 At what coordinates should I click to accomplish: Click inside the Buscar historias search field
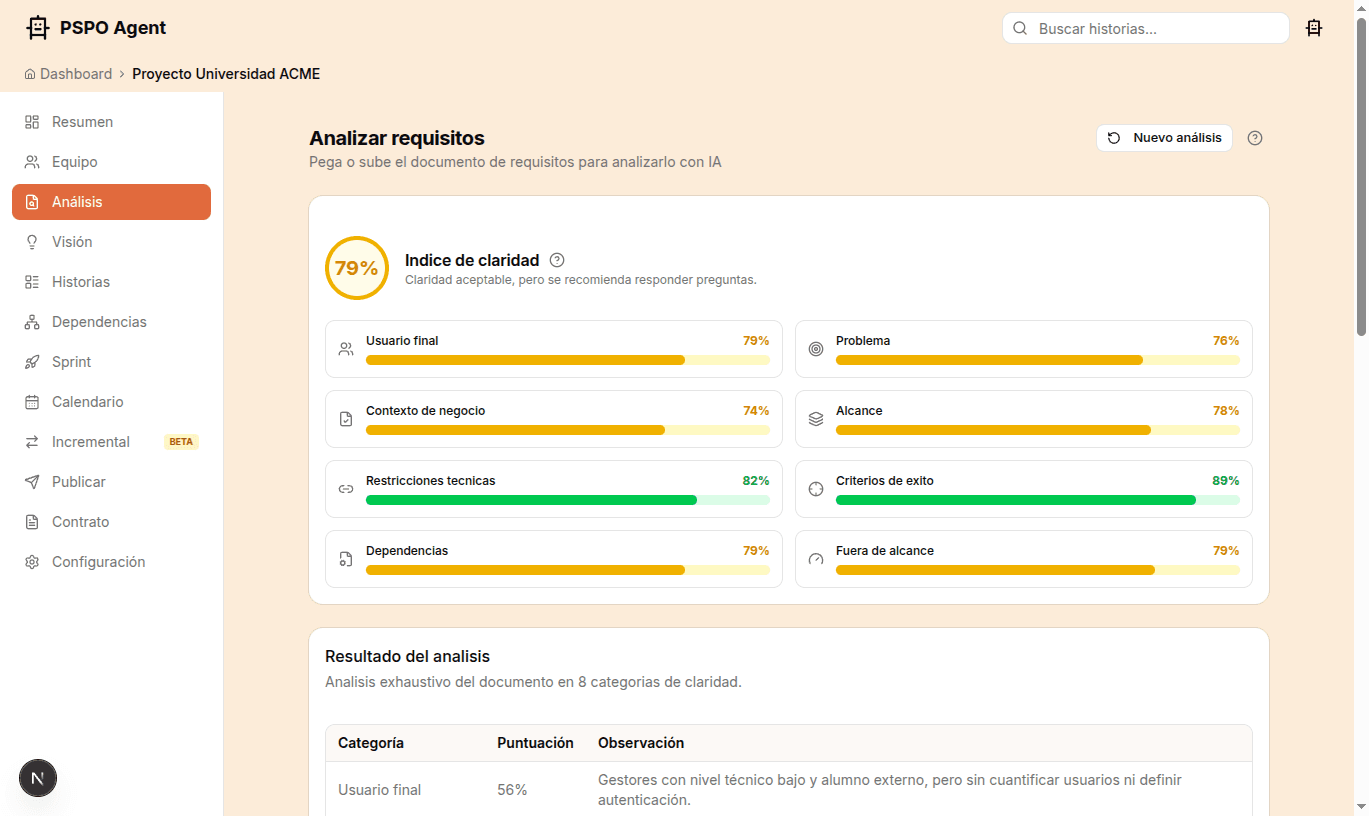[1144, 28]
